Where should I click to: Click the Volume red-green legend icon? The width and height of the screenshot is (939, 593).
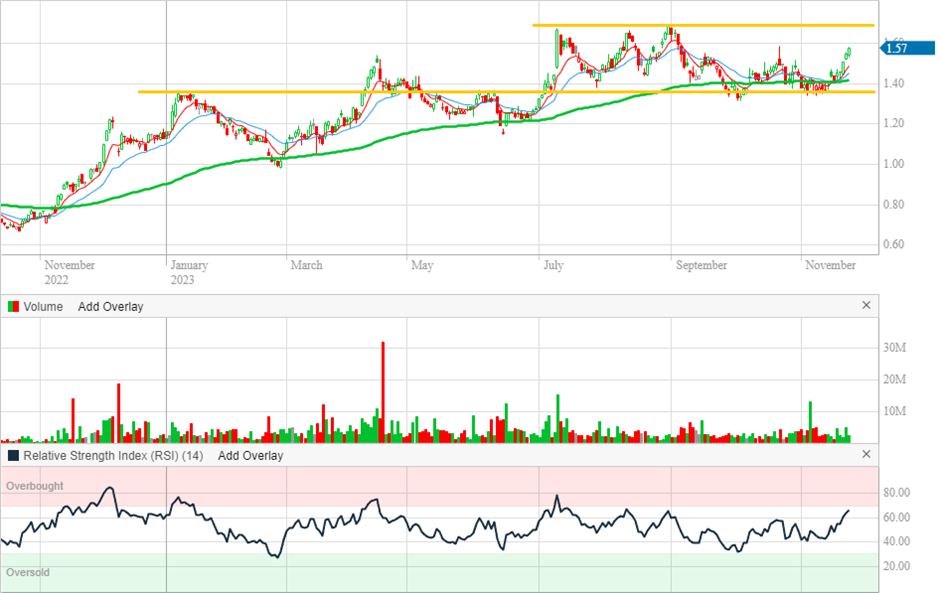pyautogui.click(x=13, y=307)
